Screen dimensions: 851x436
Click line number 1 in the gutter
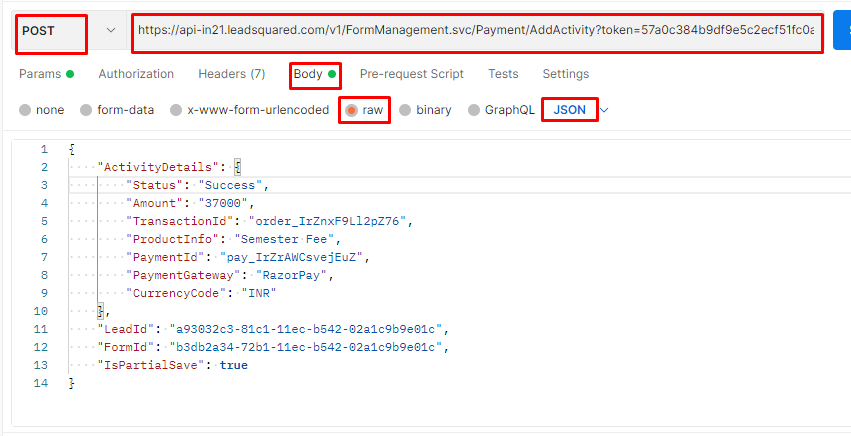click(44, 149)
